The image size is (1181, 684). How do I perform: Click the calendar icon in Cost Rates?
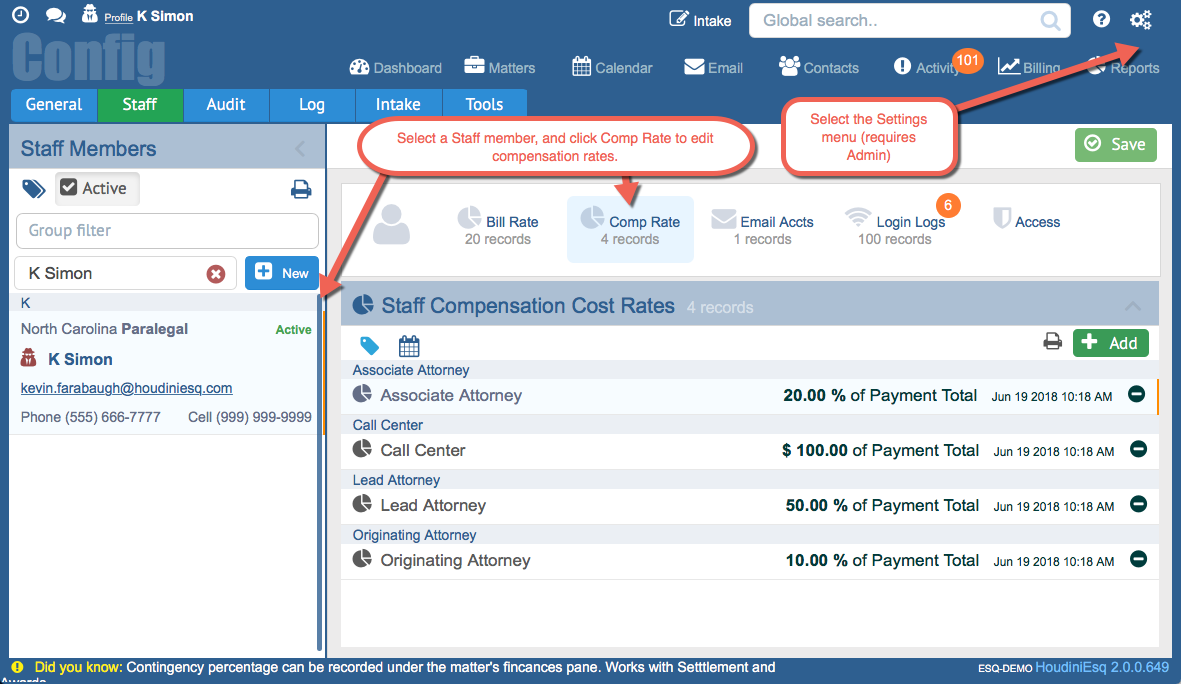(x=409, y=346)
